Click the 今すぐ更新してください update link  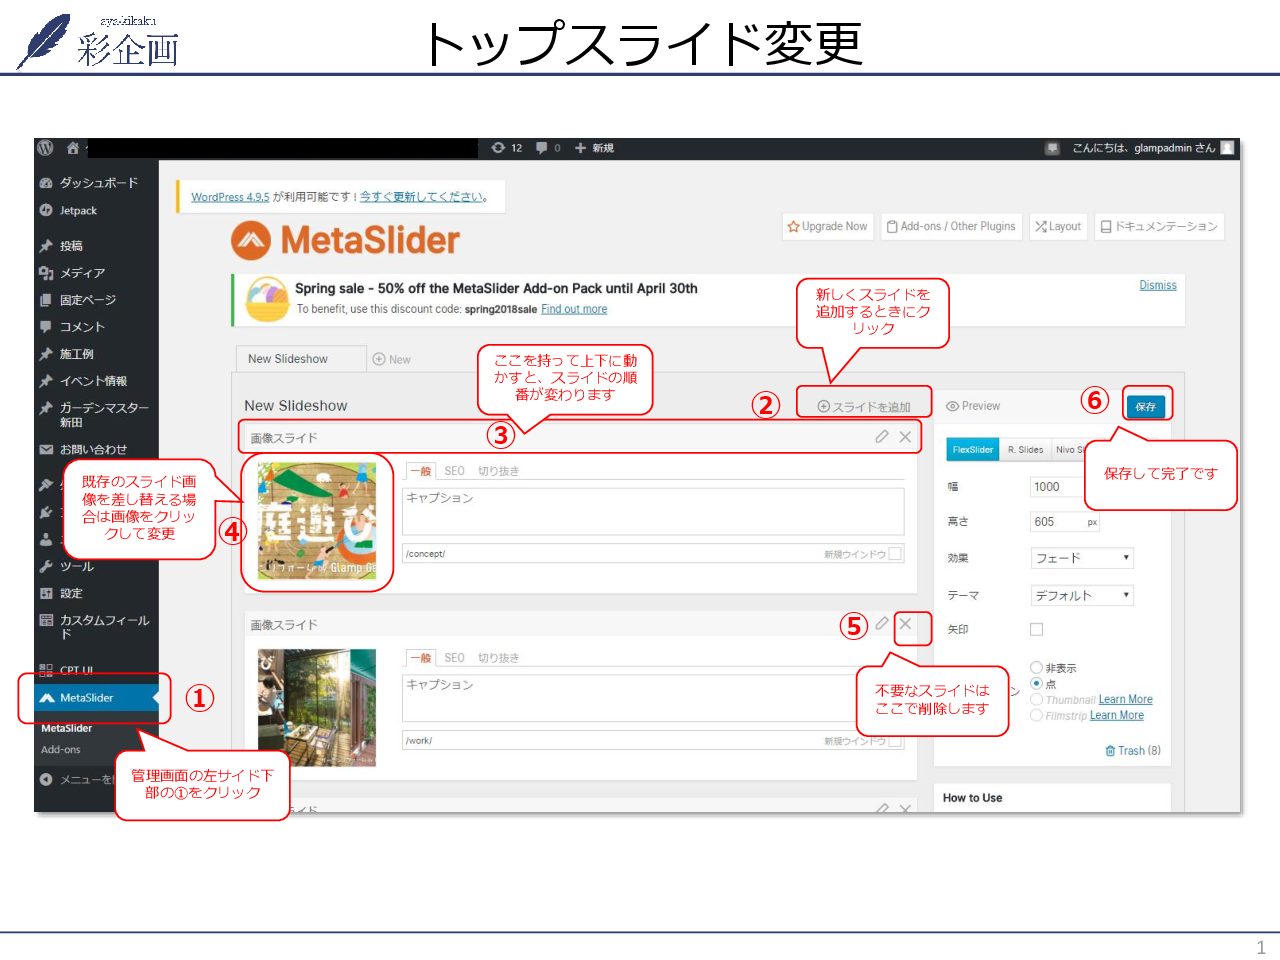coord(422,197)
